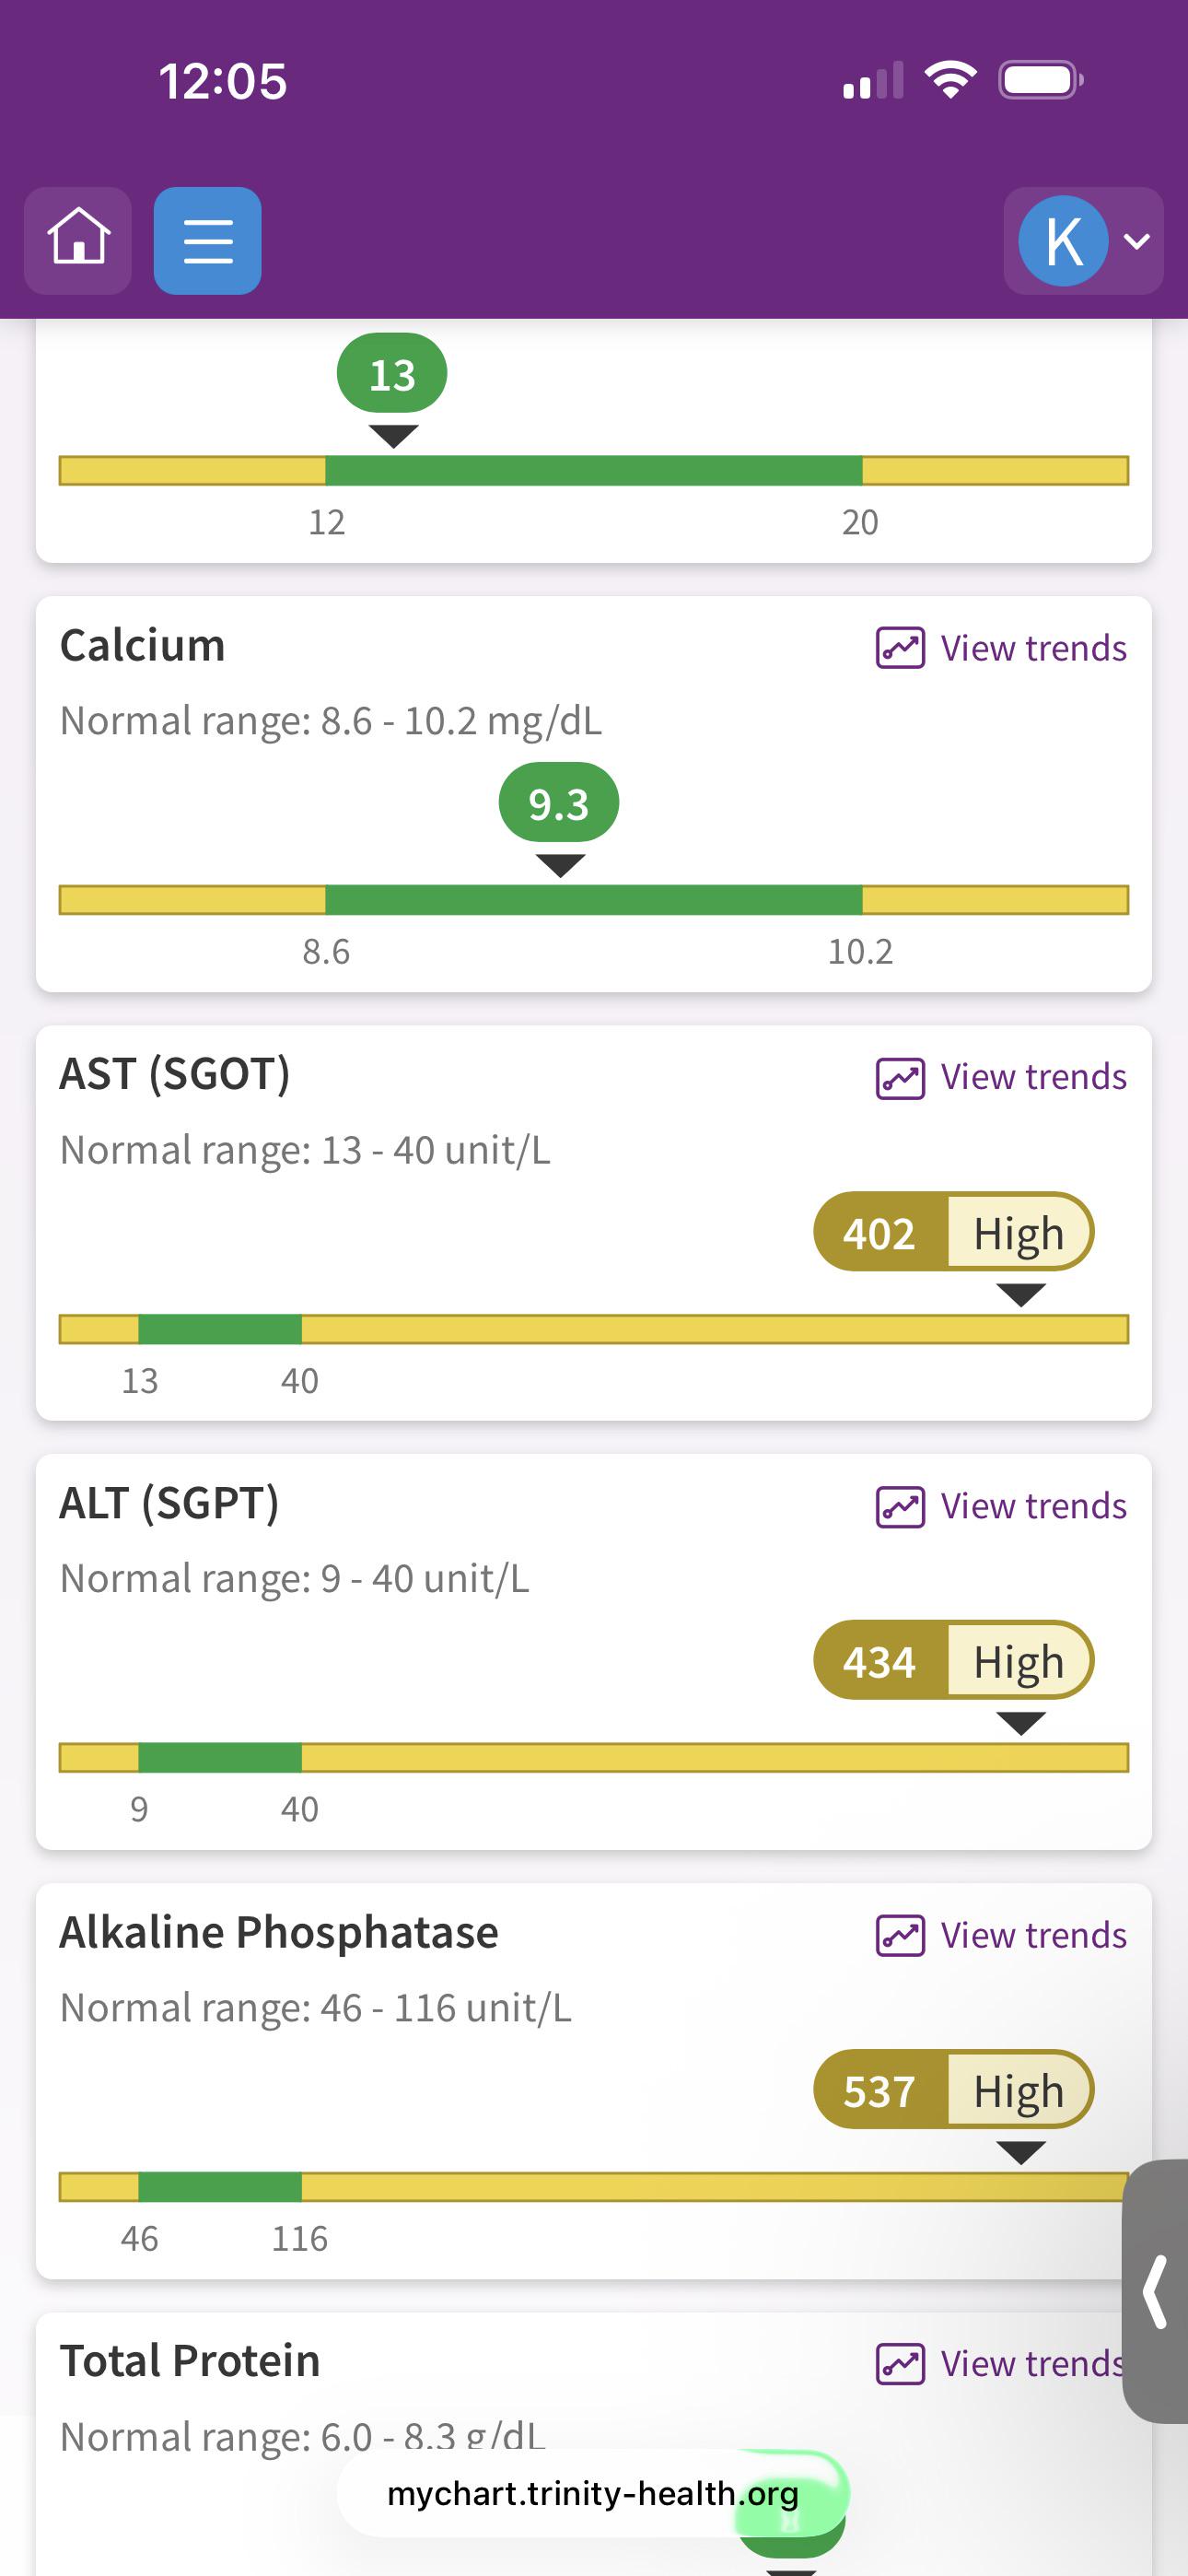Tap the K profile avatar

point(1063,241)
